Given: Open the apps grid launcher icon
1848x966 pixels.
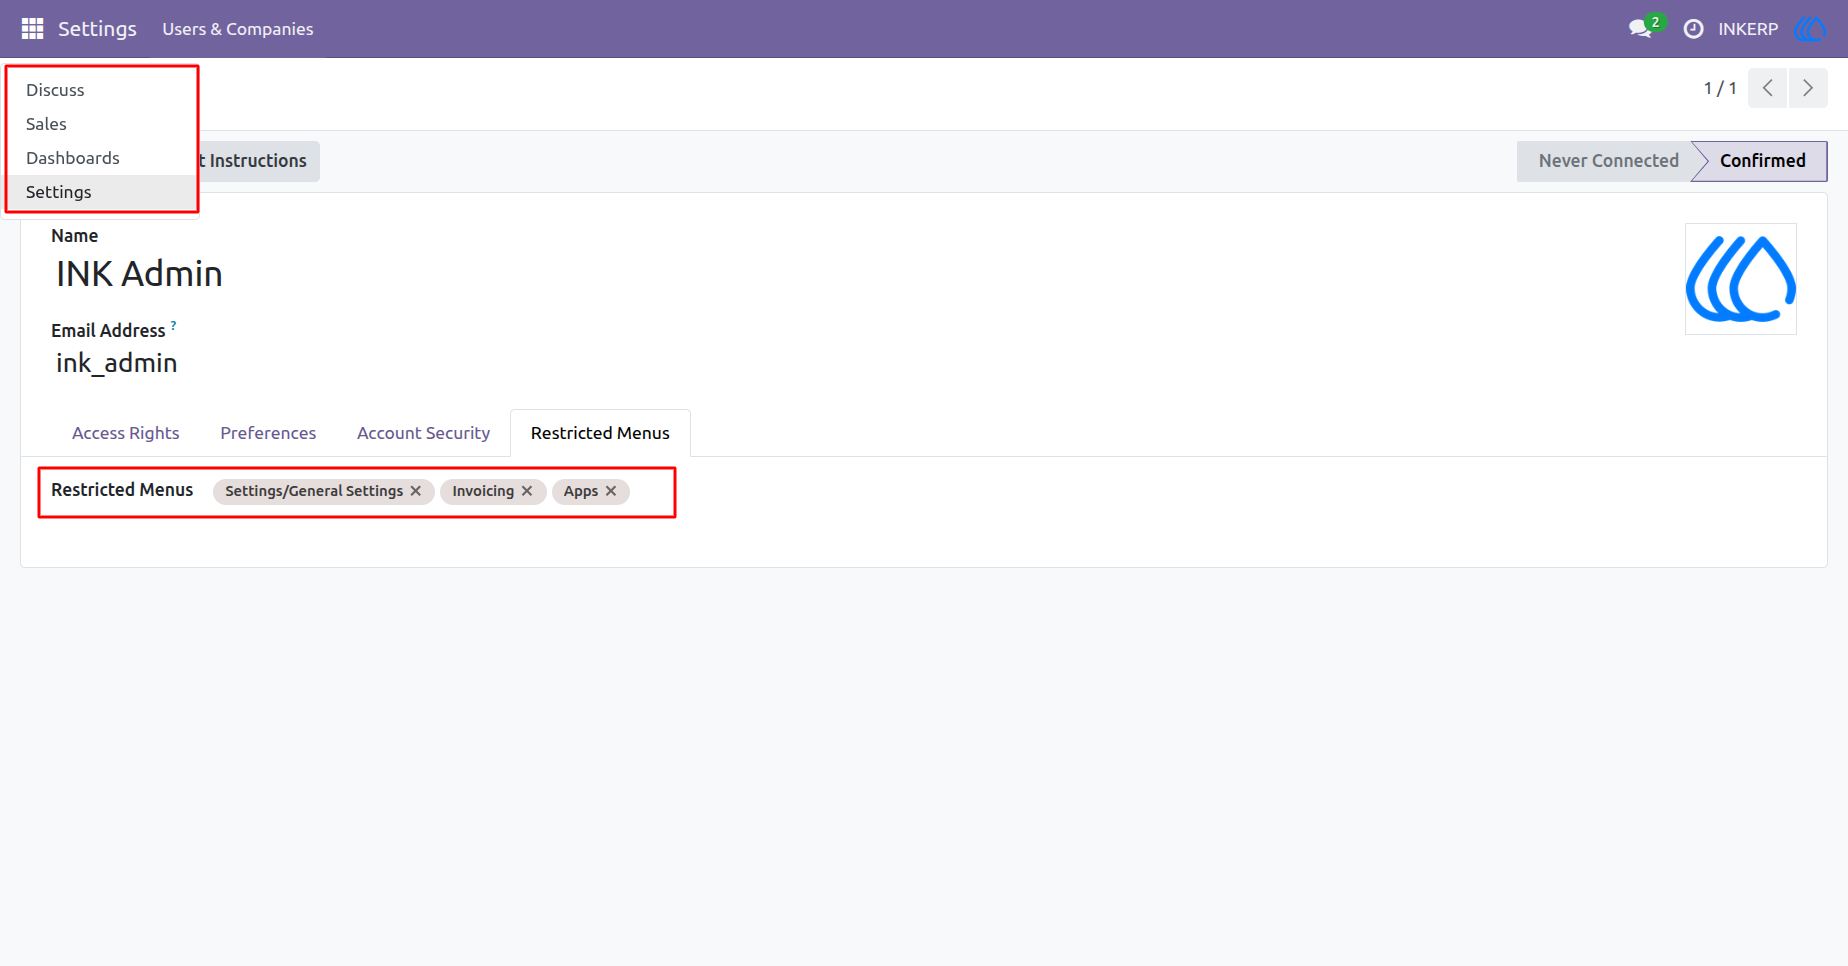Looking at the screenshot, I should coord(32,29).
